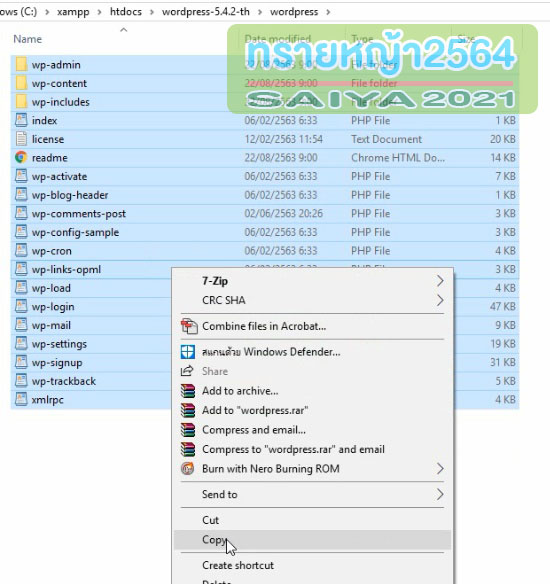This screenshot has width=550, height=584.
Task: Select the wp-admin folder icon
Action: (21, 64)
